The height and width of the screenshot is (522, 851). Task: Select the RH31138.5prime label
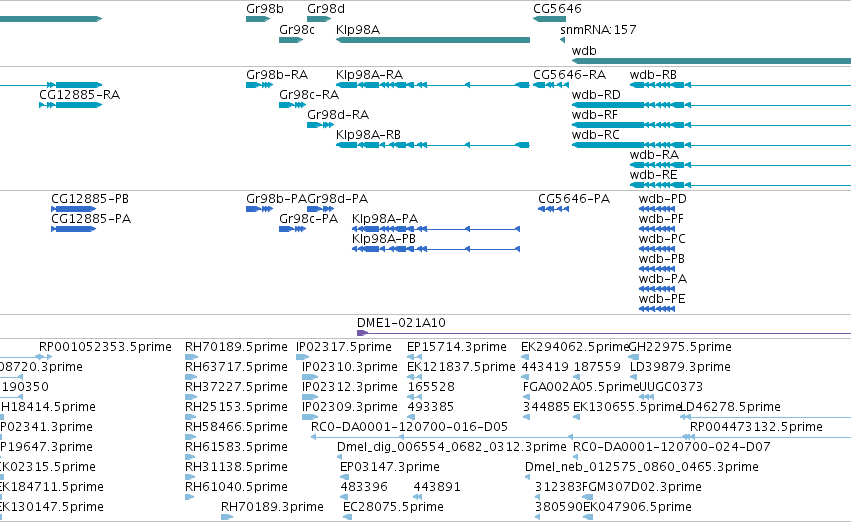click(236, 467)
